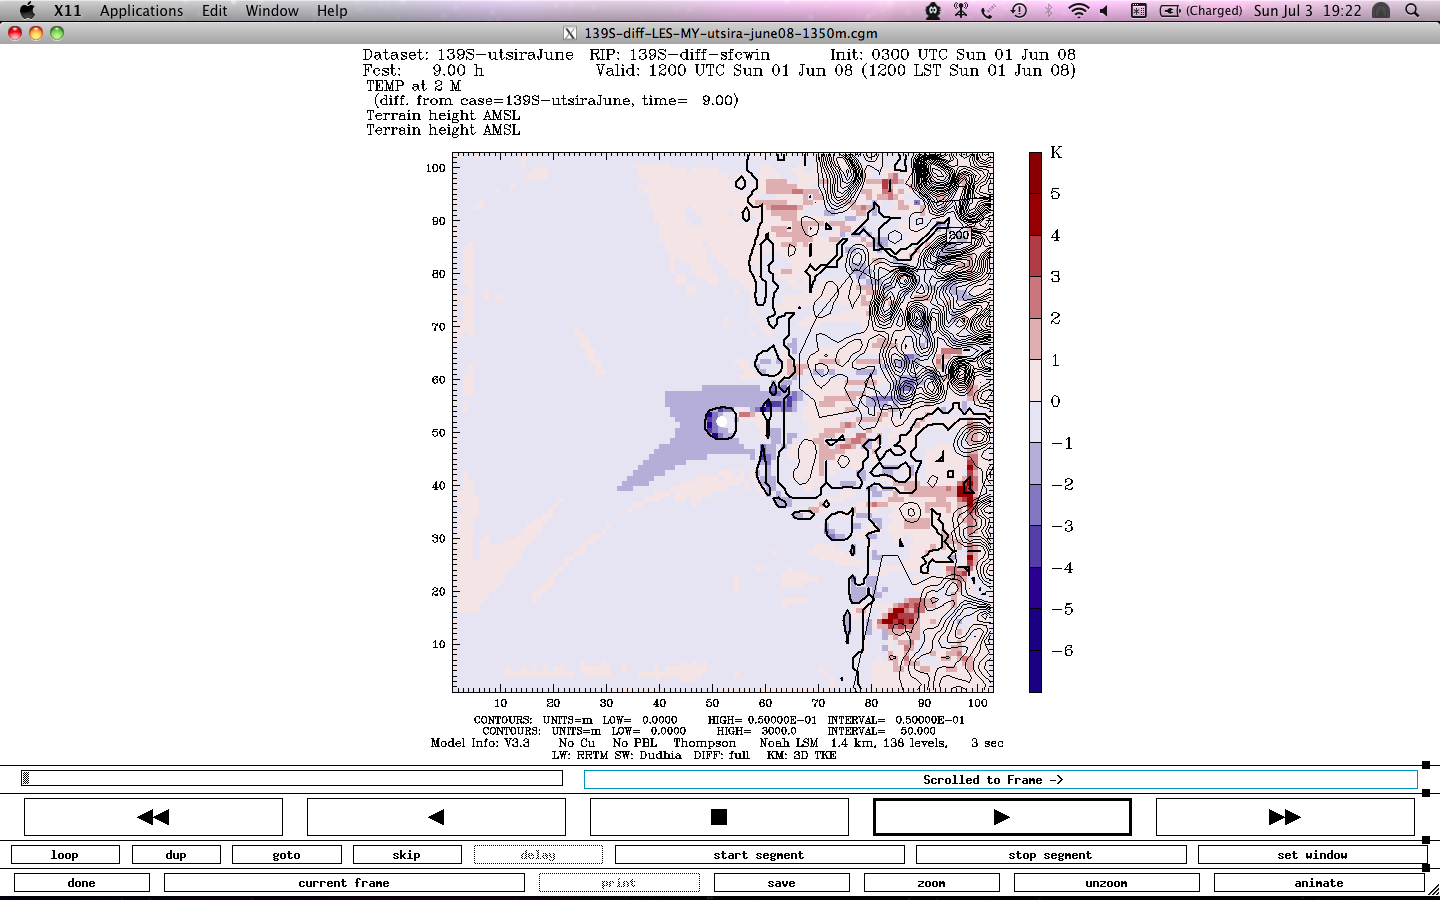This screenshot has height=900, width=1440.
Task: Open the Time Machine menu icon
Action: point(1018,10)
